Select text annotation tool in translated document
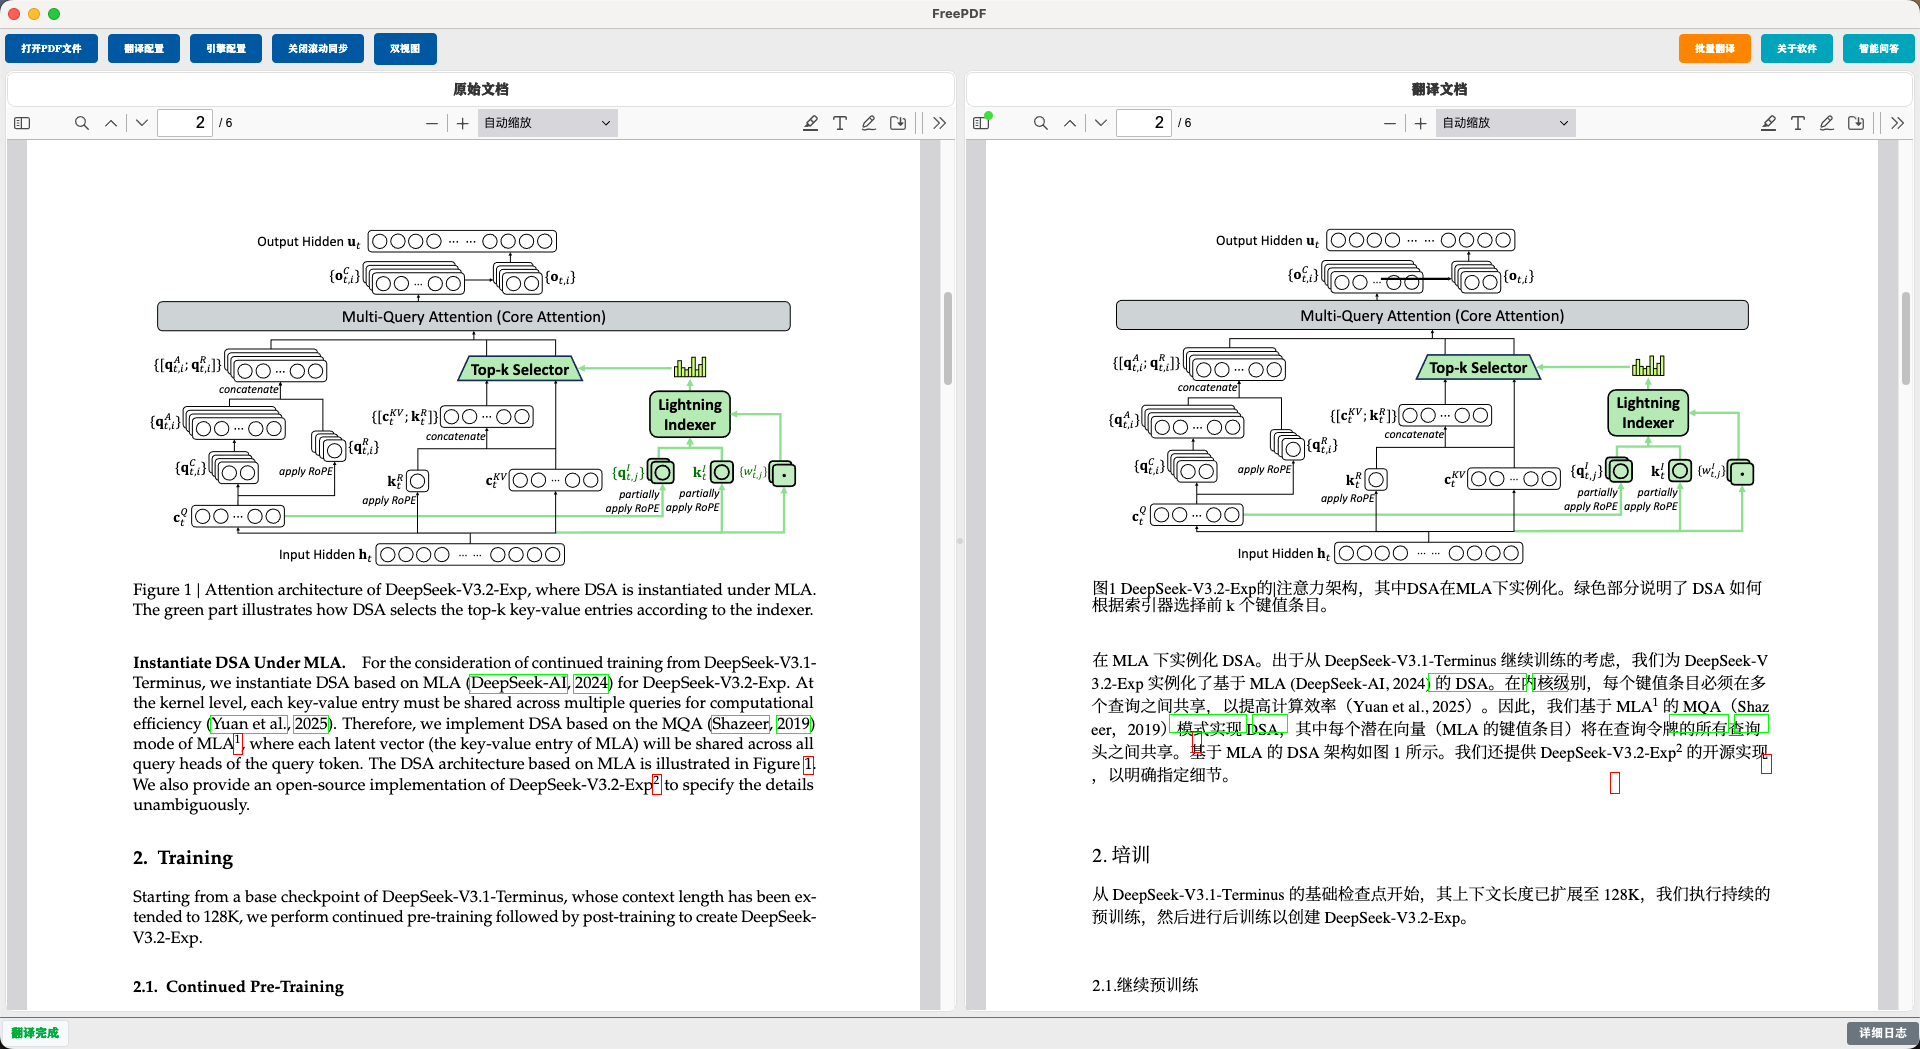The width and height of the screenshot is (1920, 1049). pos(1798,123)
